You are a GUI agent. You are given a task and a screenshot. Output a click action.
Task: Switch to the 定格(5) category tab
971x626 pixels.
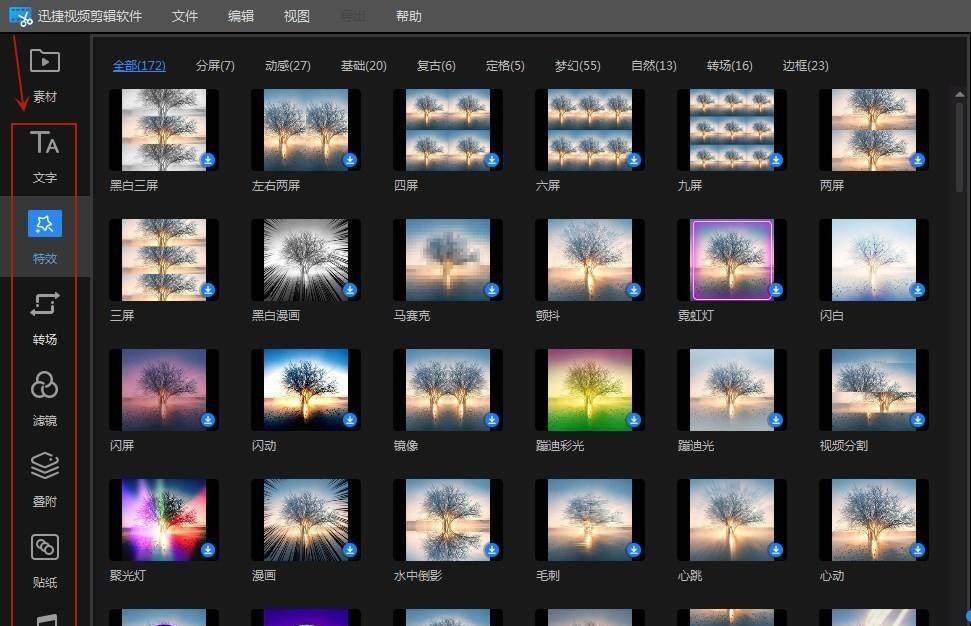[505, 66]
